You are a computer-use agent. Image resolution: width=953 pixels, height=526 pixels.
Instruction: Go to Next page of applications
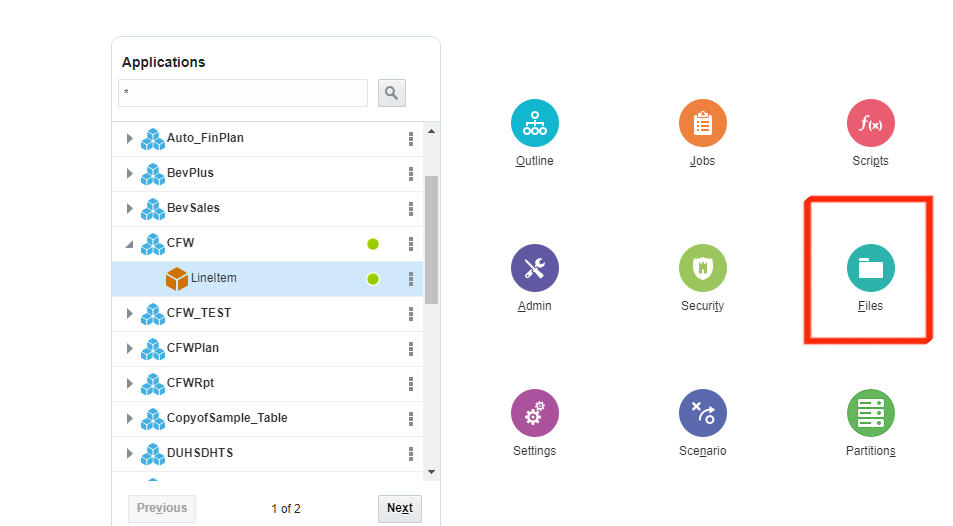click(x=400, y=508)
